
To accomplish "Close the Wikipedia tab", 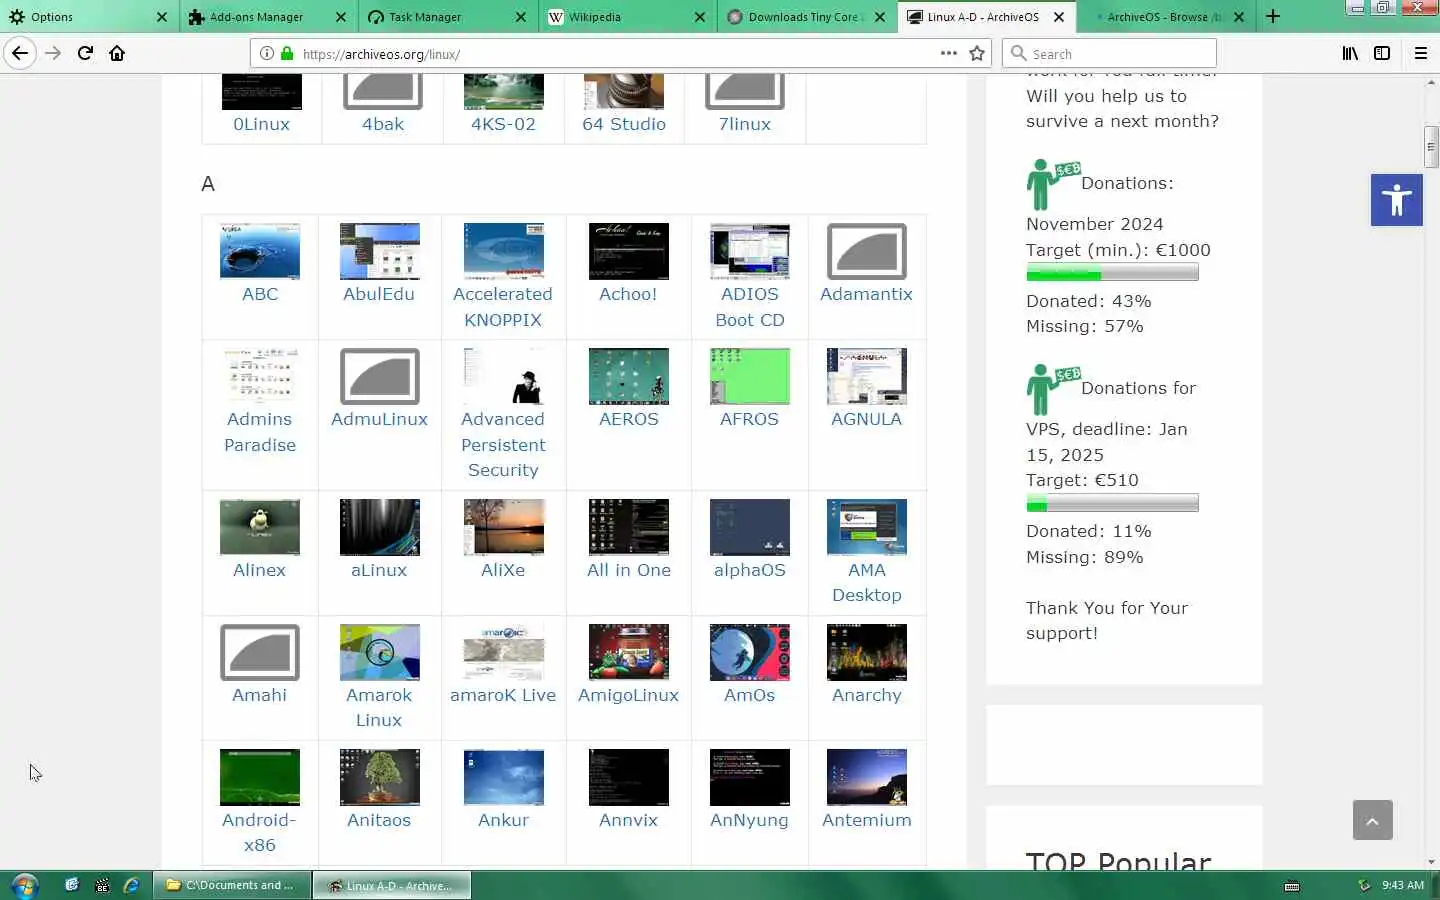I will [x=699, y=17].
